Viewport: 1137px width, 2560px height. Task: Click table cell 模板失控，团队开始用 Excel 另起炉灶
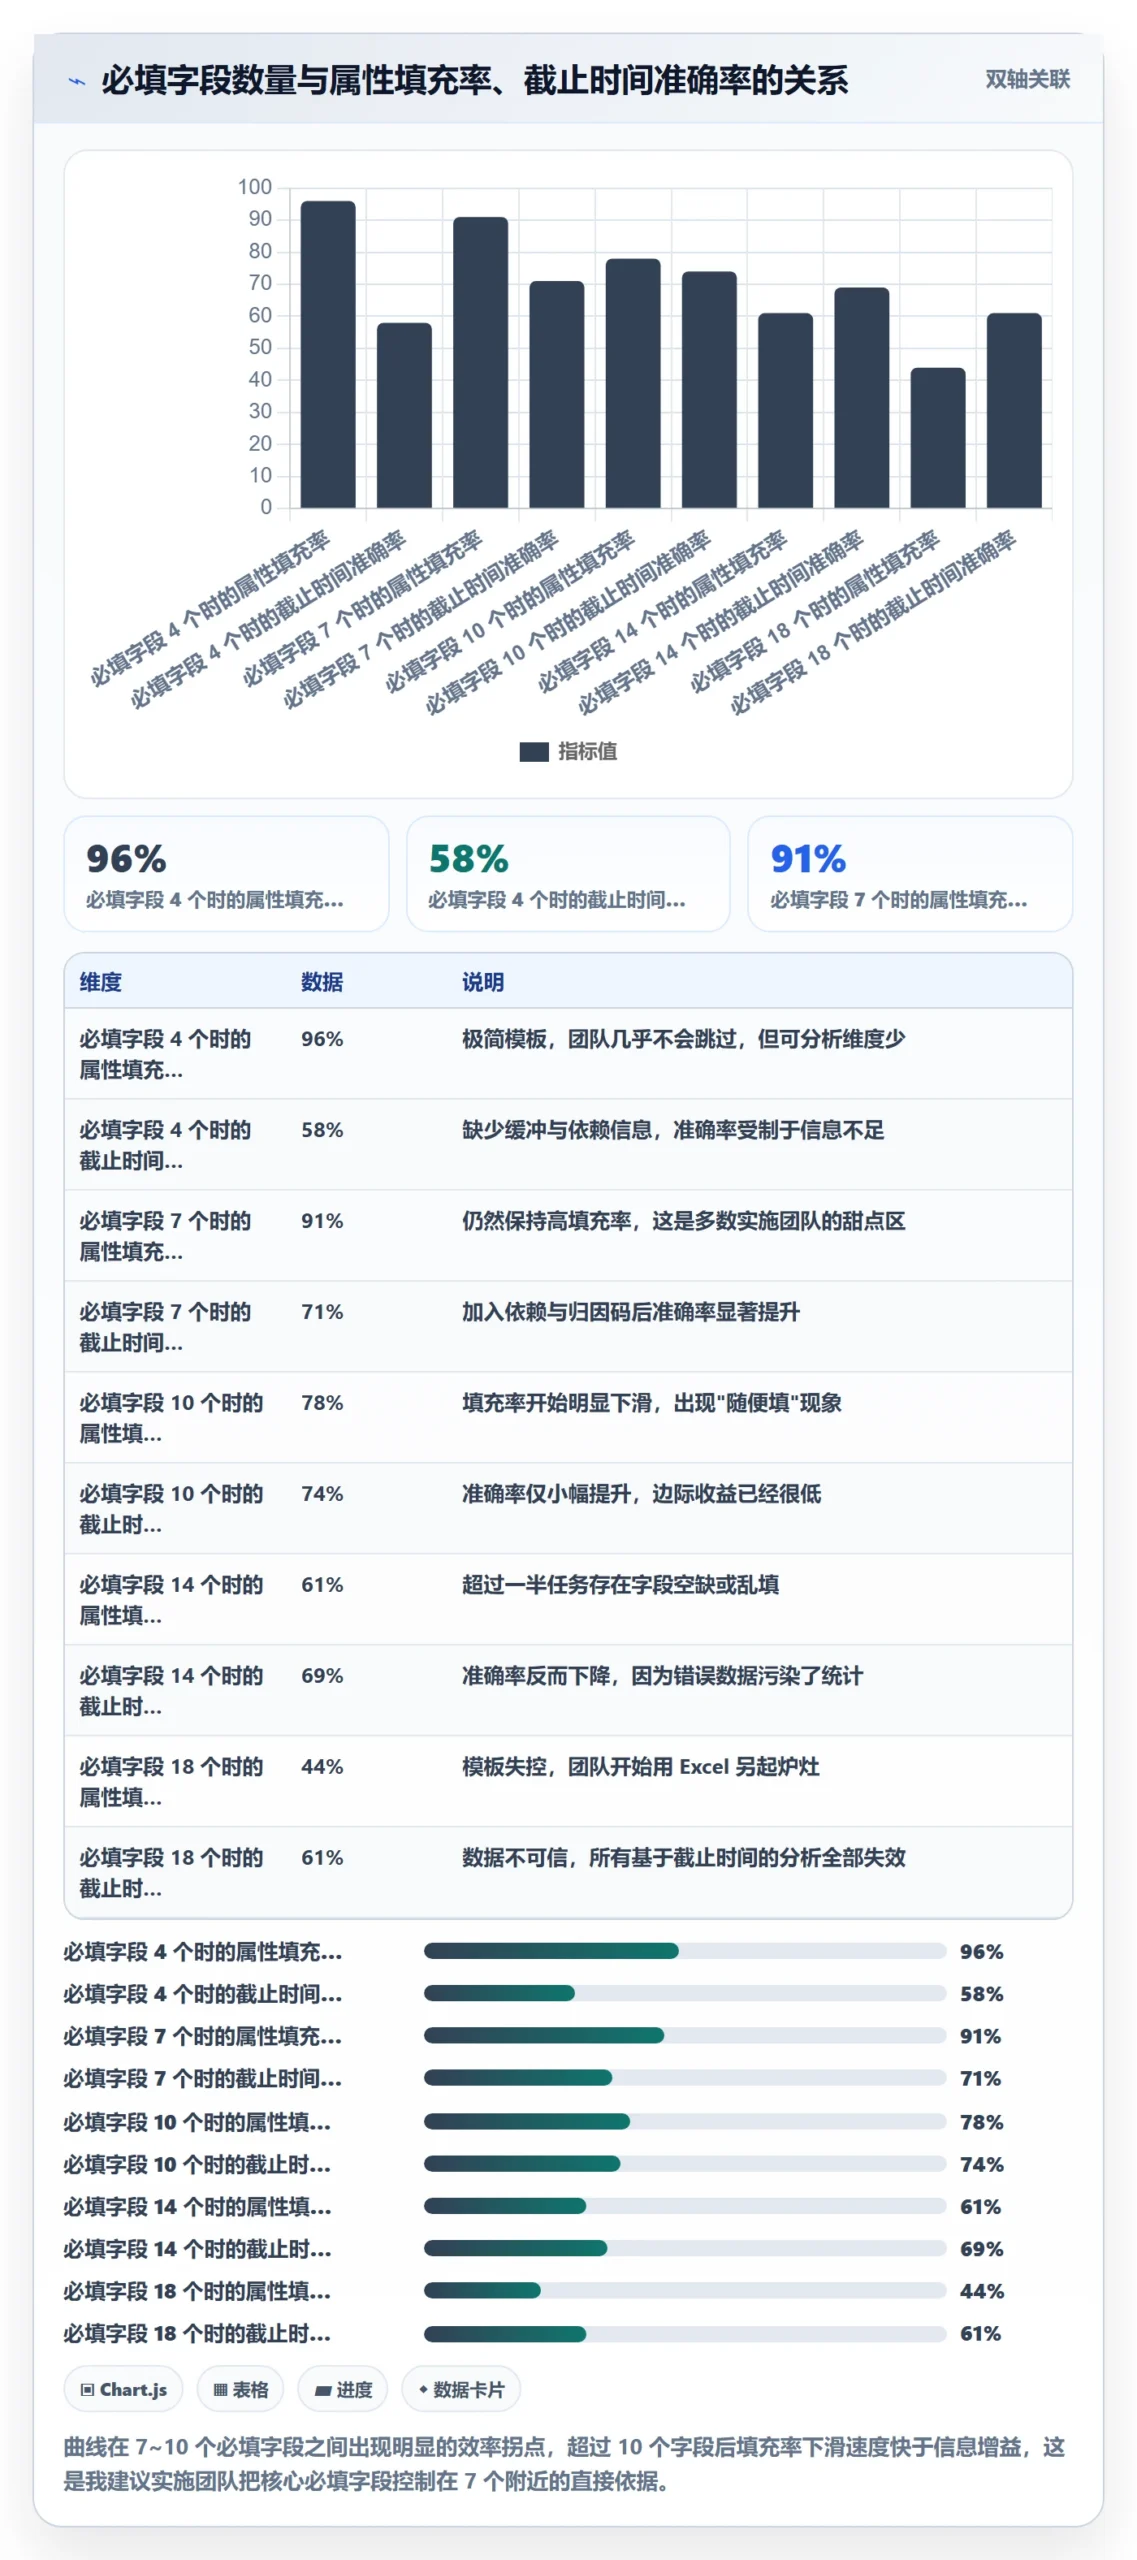[x=640, y=1767]
